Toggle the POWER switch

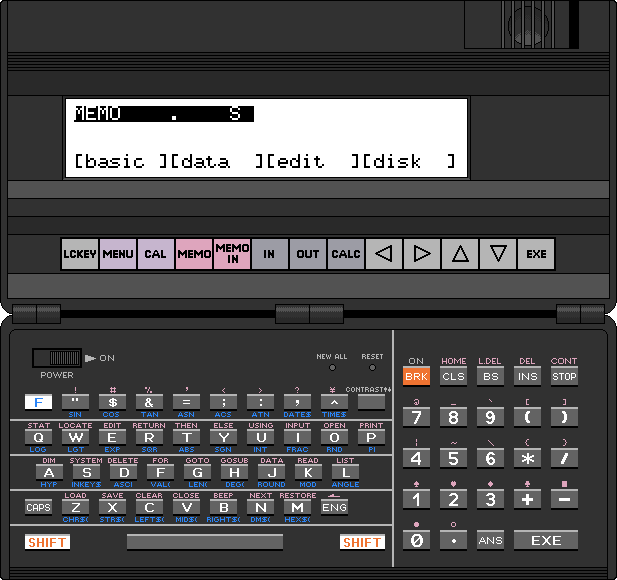(x=57, y=358)
